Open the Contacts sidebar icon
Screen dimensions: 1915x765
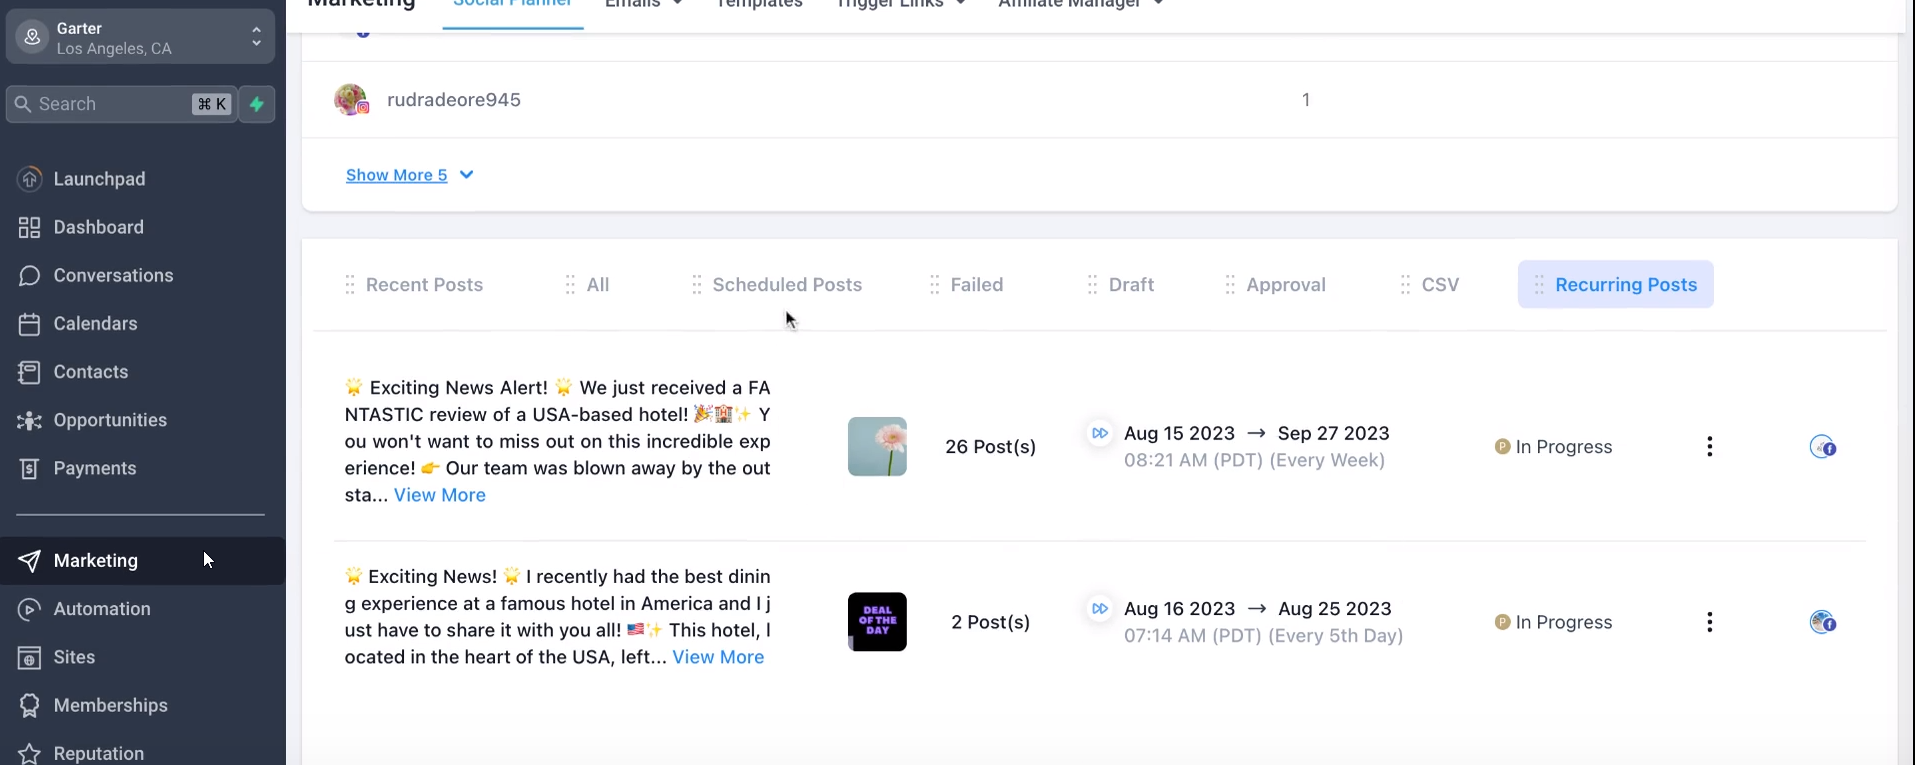[30, 372]
